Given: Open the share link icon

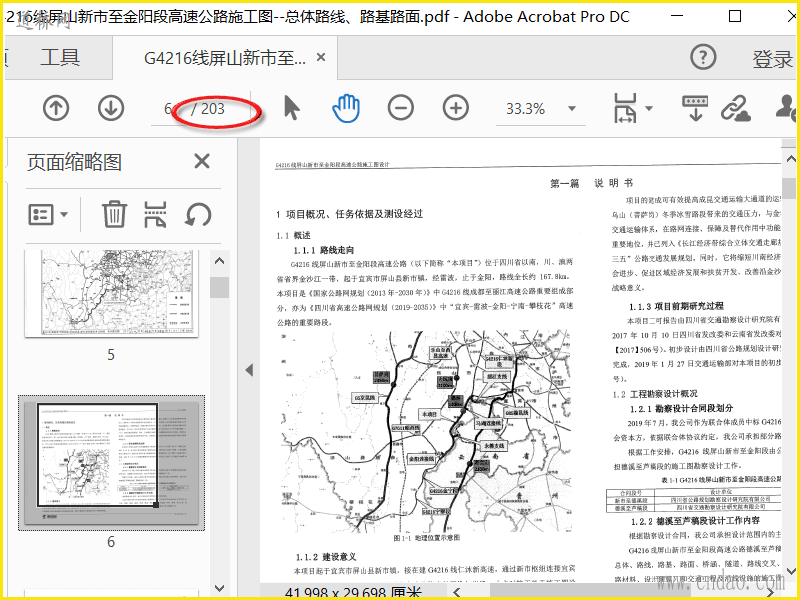Looking at the screenshot, I should pos(736,108).
